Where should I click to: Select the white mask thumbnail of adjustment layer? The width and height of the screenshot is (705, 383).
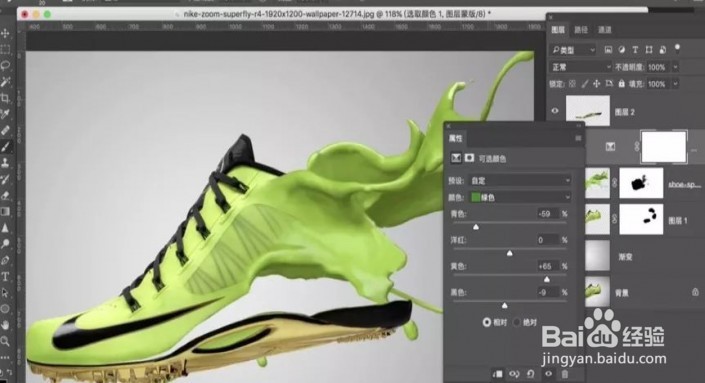click(664, 147)
